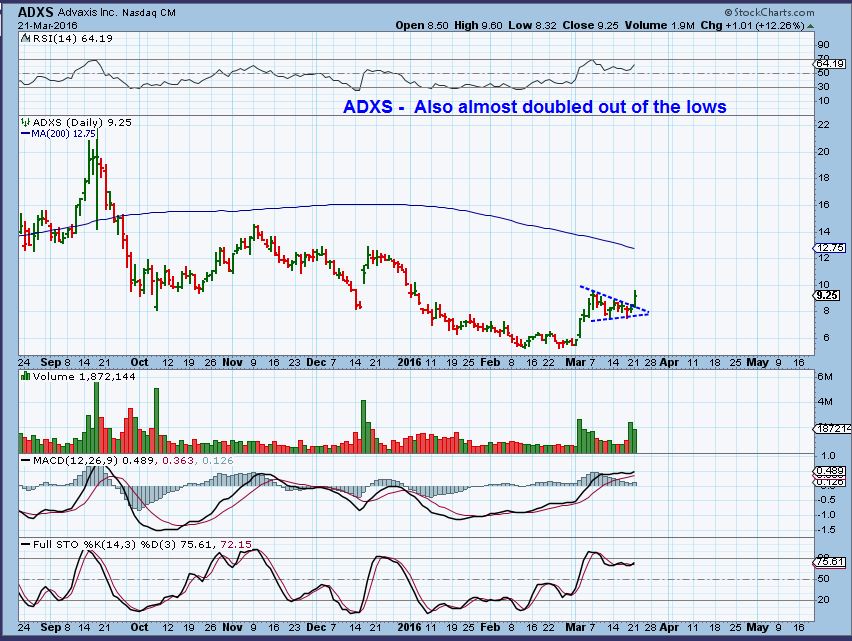Click the blue legend dash before MA(200)
852x641 pixels.
click(x=26, y=133)
